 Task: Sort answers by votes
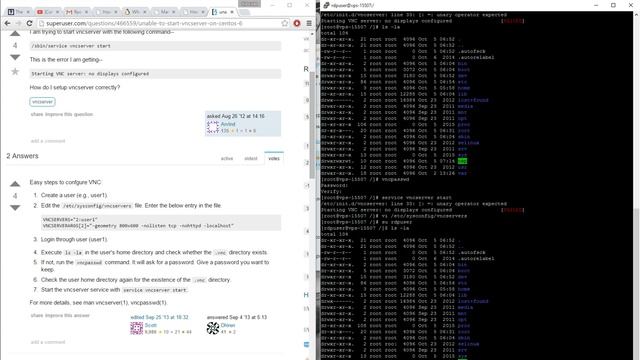coord(274,158)
